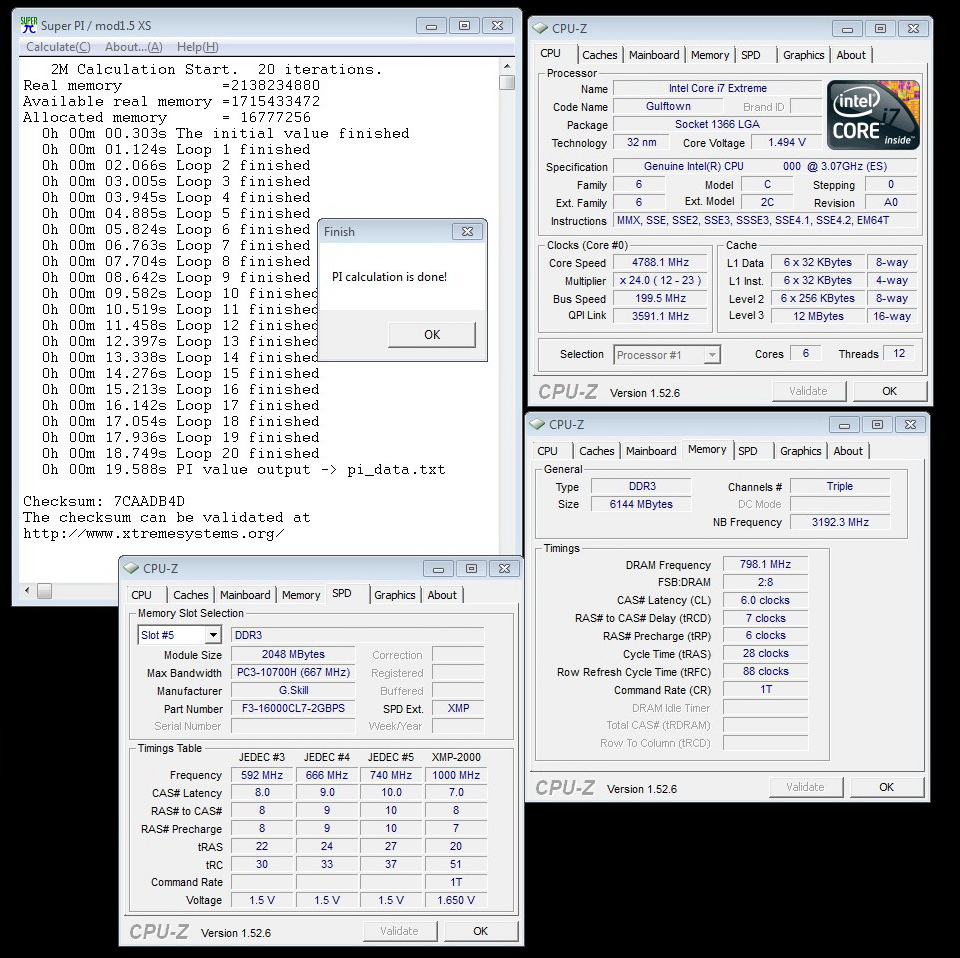The image size is (960, 958).
Task: Click the CPU-Z title icon of the Slot #5 window
Action: 131,568
